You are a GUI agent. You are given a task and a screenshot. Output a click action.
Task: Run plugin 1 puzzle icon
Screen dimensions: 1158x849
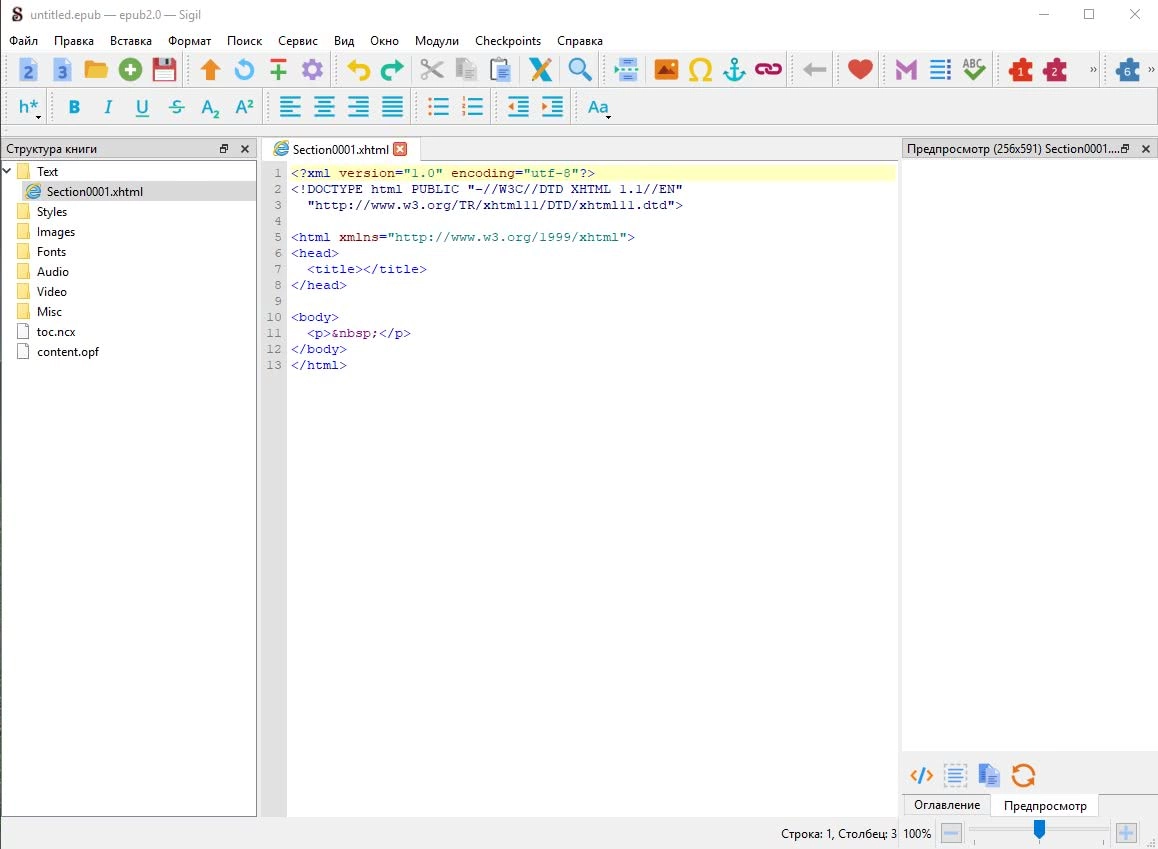(x=1021, y=70)
